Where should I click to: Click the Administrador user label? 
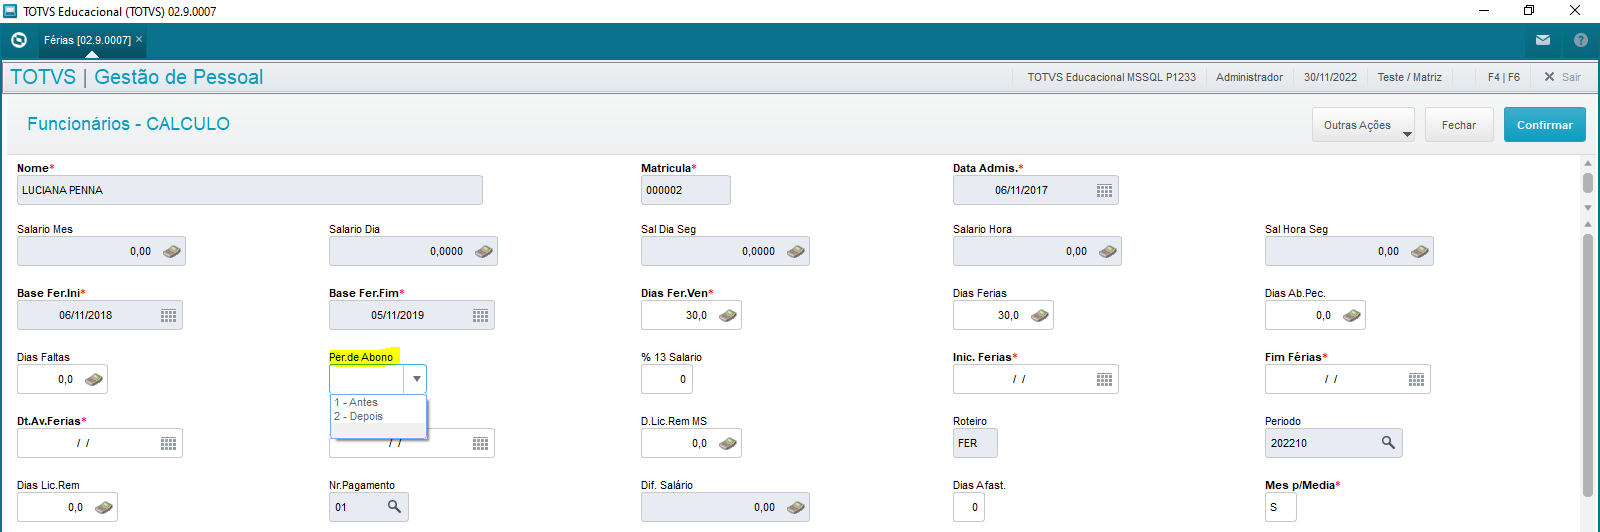pyautogui.click(x=1249, y=77)
